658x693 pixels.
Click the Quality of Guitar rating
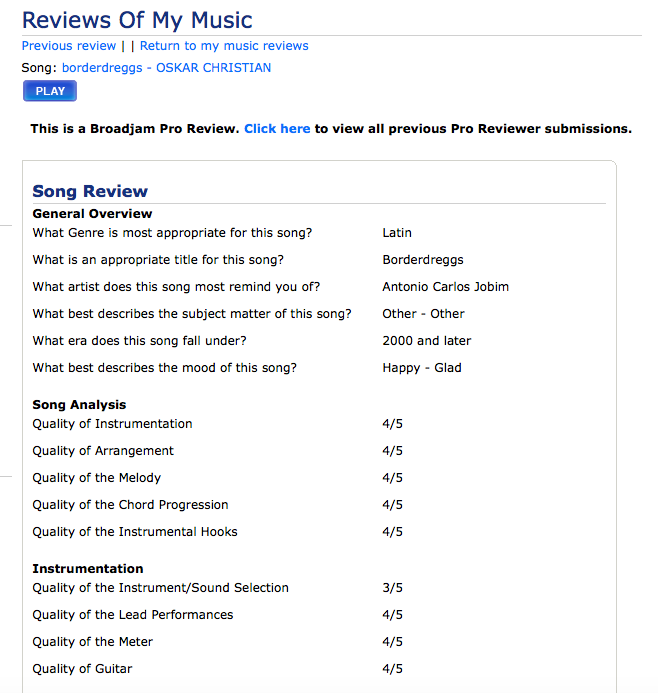393,669
